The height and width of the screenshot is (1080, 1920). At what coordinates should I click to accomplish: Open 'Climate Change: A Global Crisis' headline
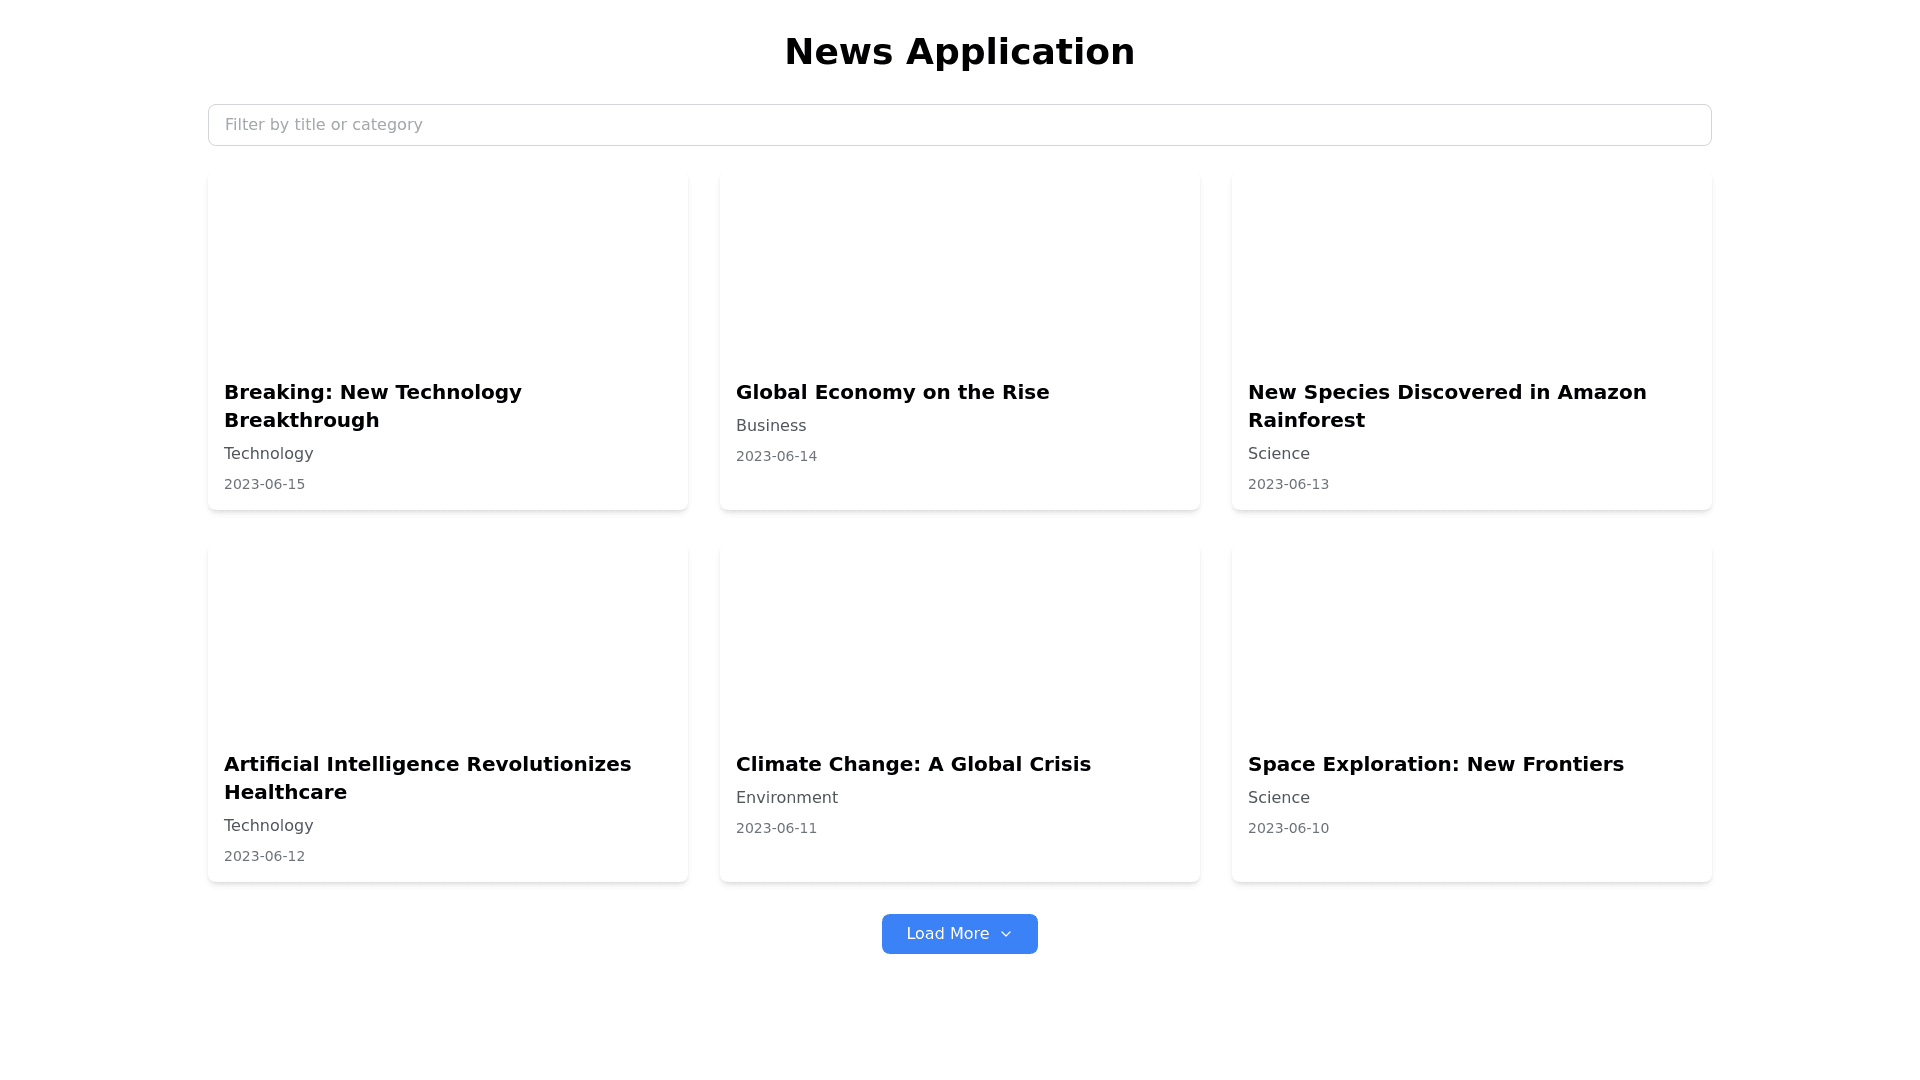(912, 764)
